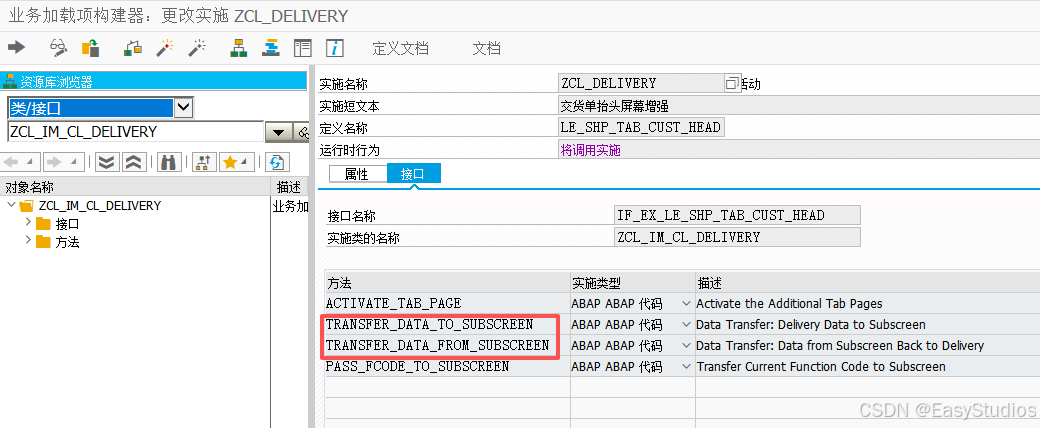
Task: Toggle fullscreen layout window icon
Action: coord(302,48)
